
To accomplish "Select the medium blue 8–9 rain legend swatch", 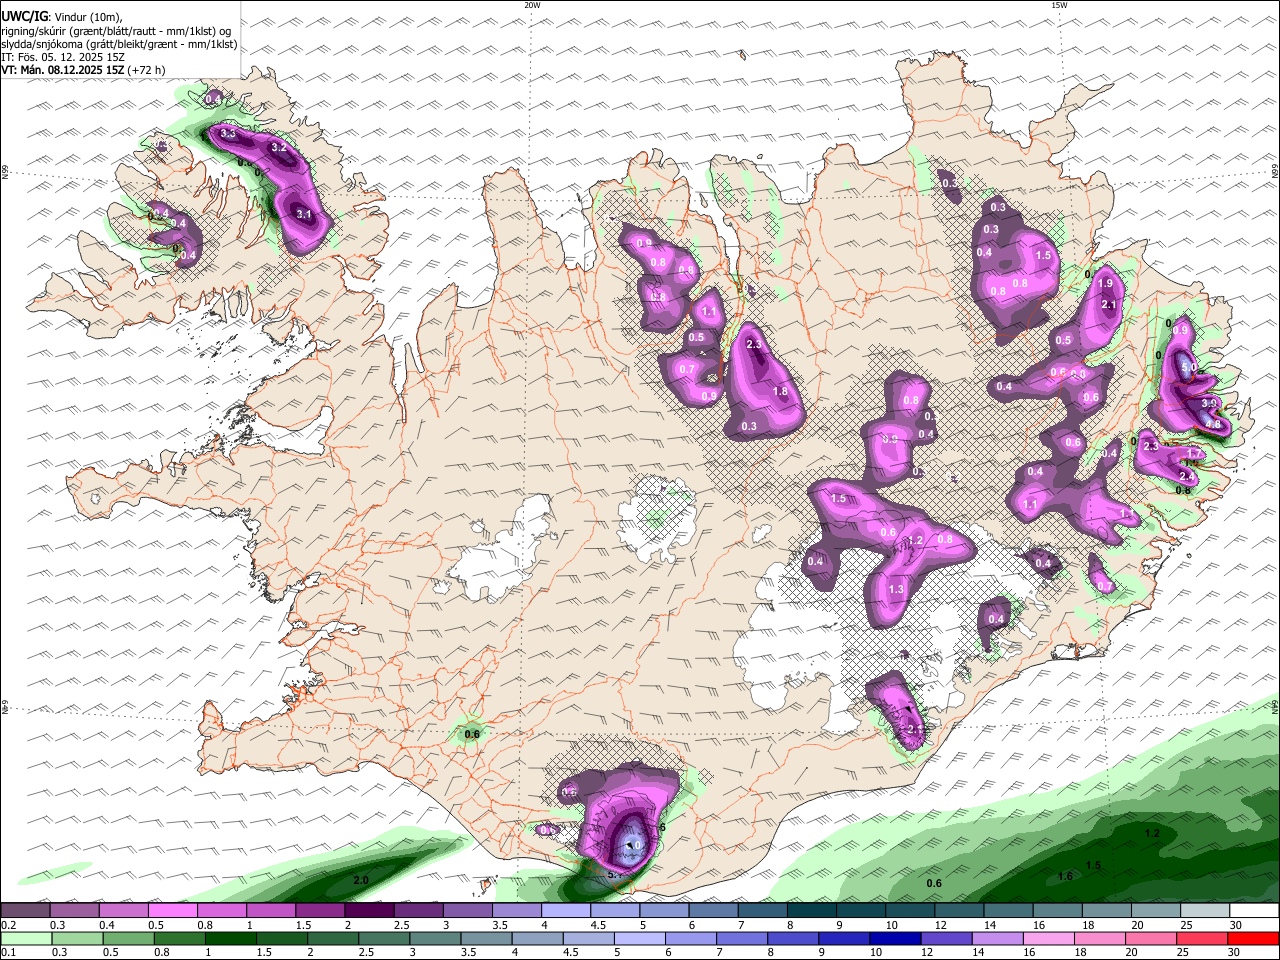I will coord(793,938).
